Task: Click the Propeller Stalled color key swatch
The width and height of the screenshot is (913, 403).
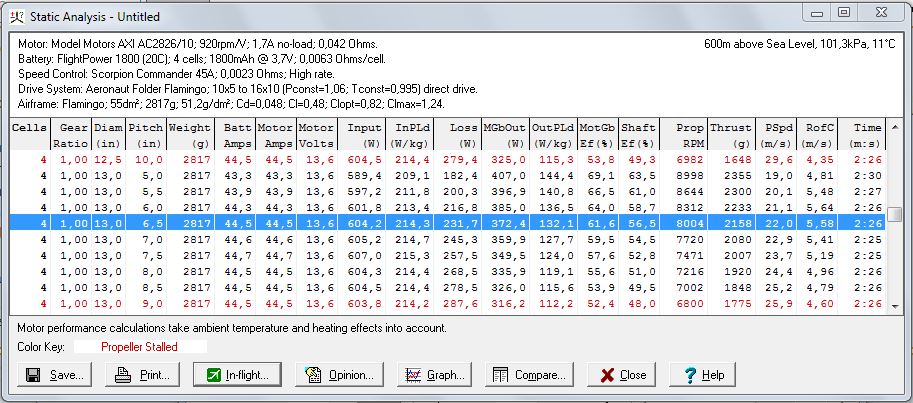Action: [x=139, y=346]
